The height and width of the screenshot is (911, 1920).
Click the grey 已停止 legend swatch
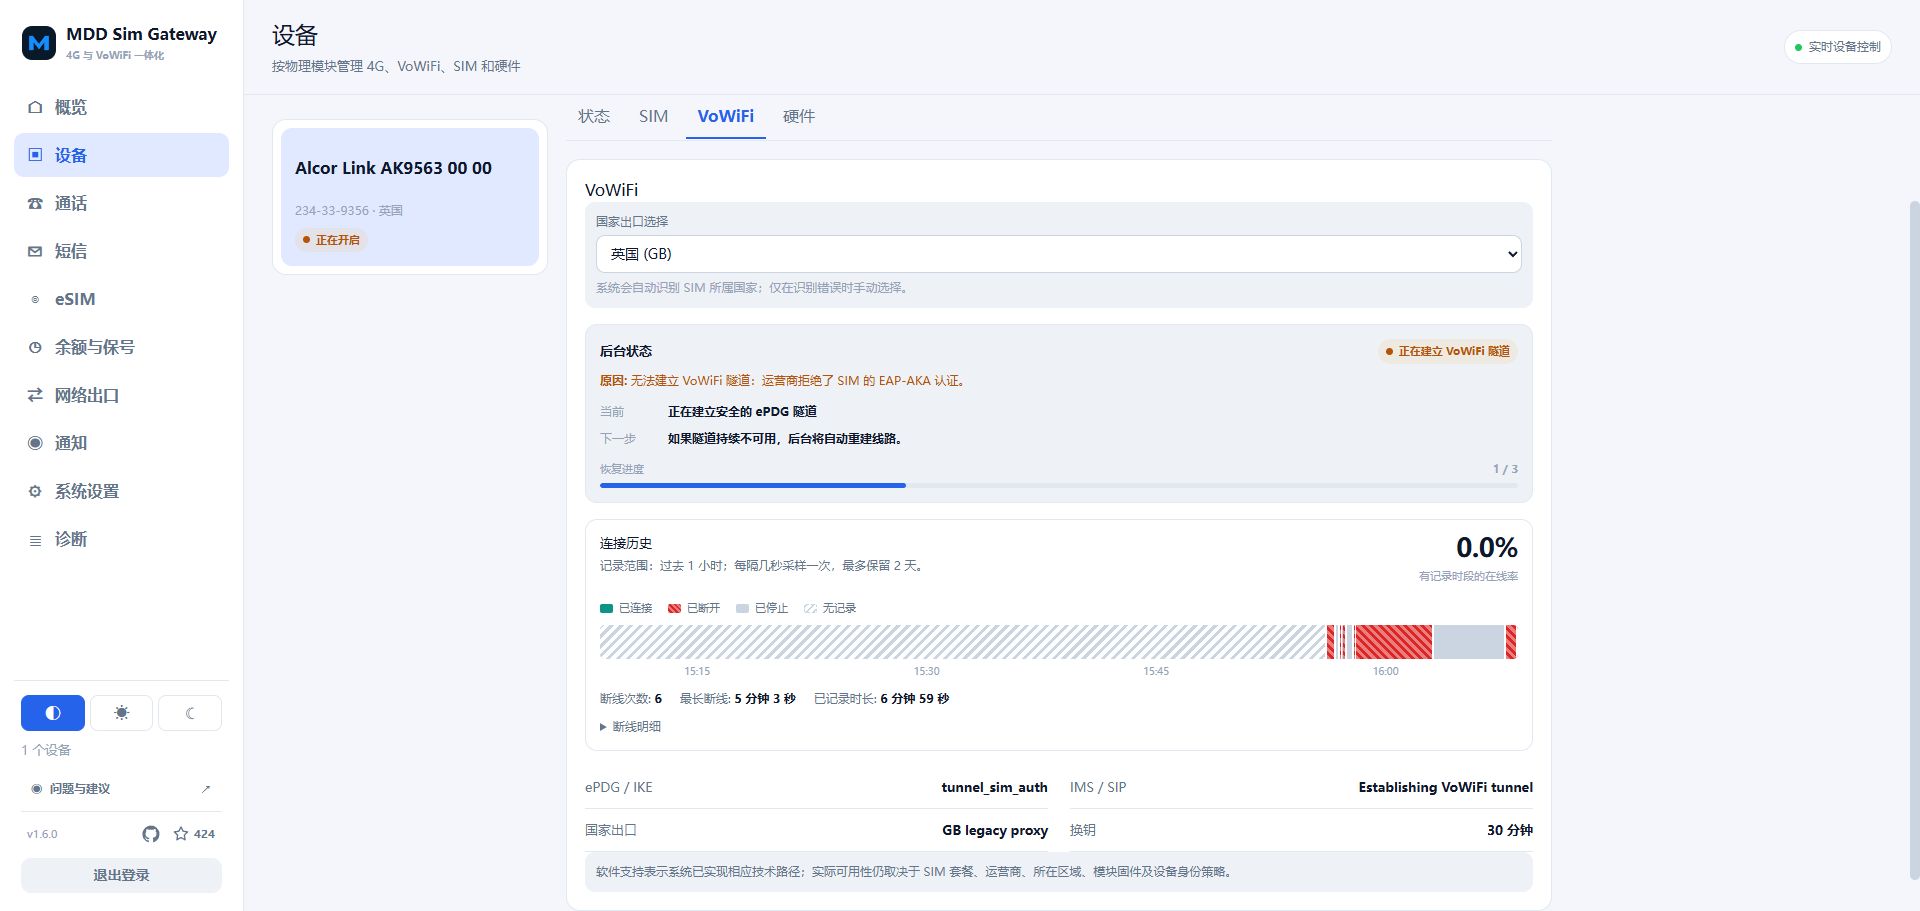coord(742,608)
